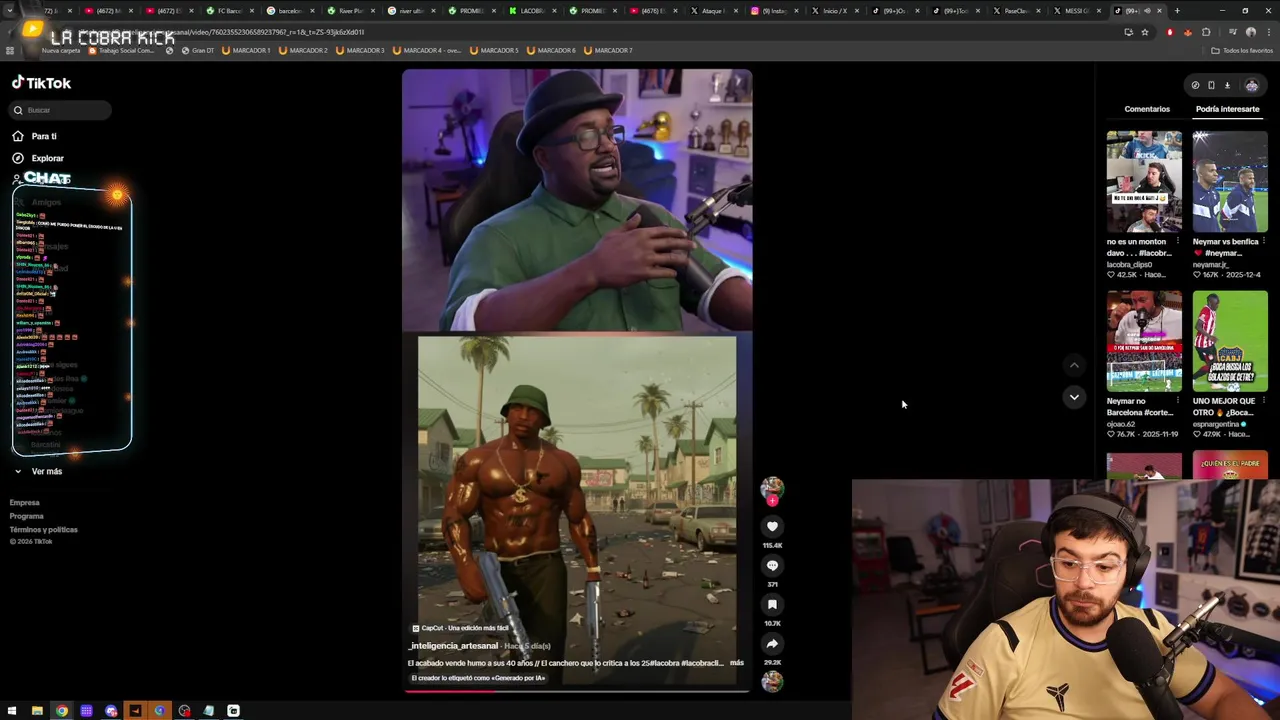This screenshot has height=720, width=1280.
Task: Open the MARCADOR 2 bookmark
Action: (303, 50)
